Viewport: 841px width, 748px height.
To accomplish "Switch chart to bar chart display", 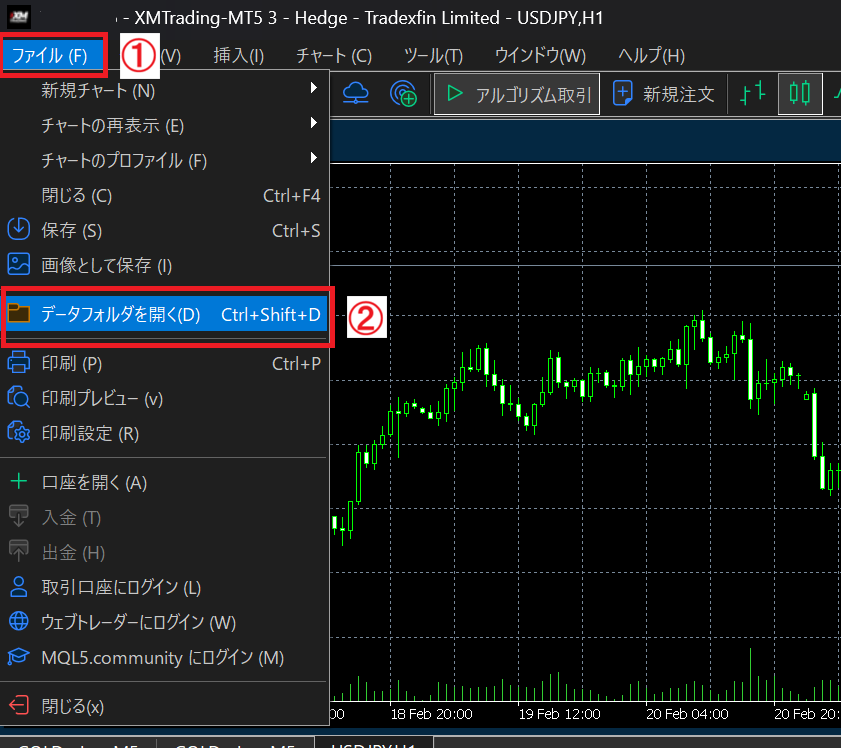I will pos(752,93).
